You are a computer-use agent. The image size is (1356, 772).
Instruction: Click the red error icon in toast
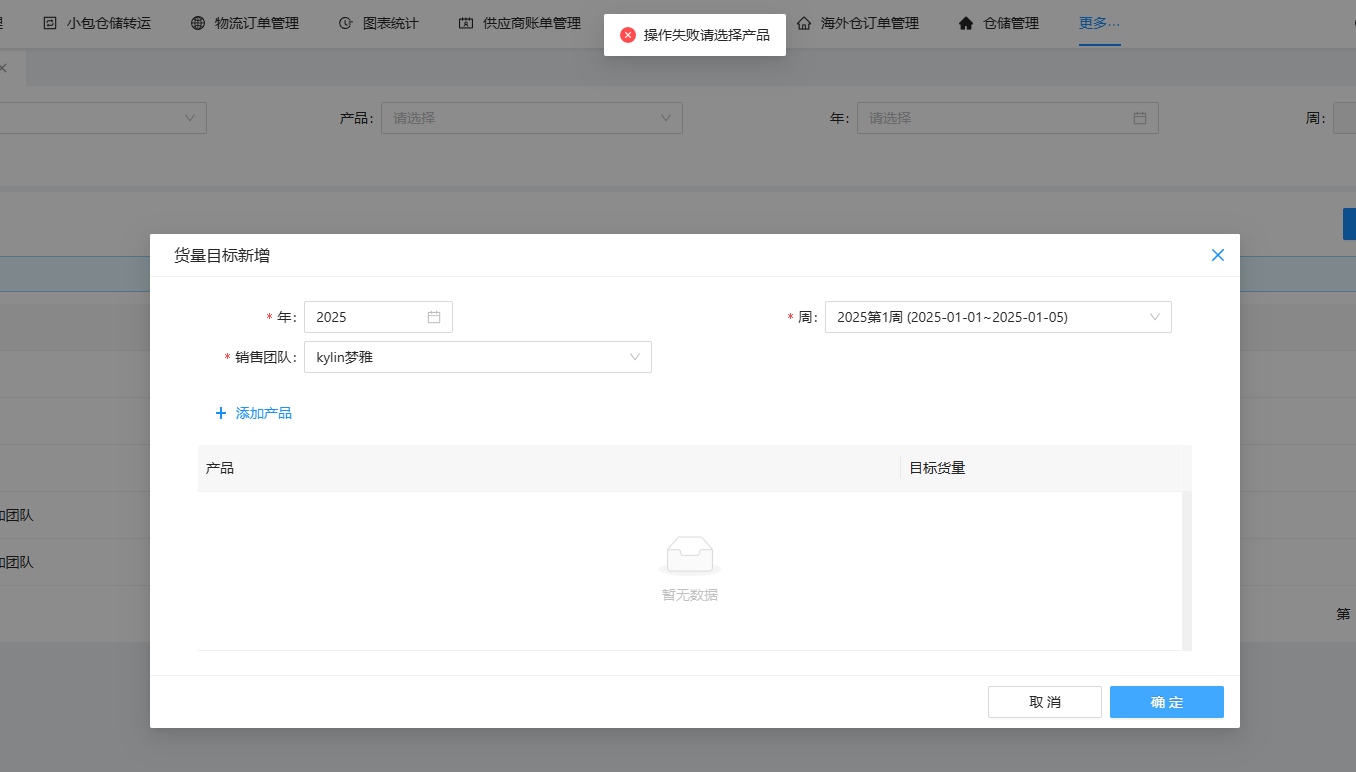(628, 35)
